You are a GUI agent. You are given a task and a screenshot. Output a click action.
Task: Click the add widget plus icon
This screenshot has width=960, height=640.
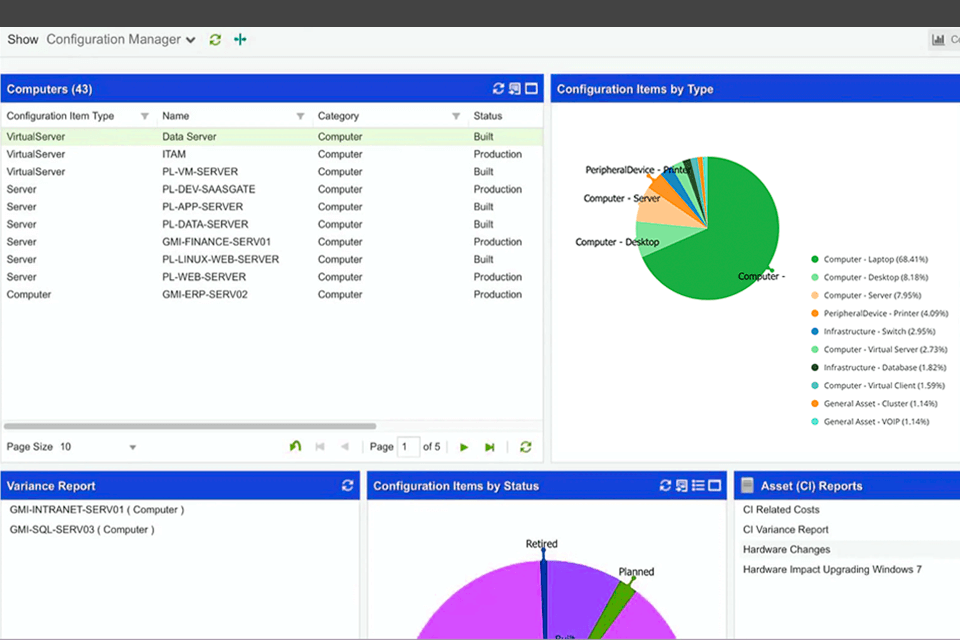coord(239,39)
